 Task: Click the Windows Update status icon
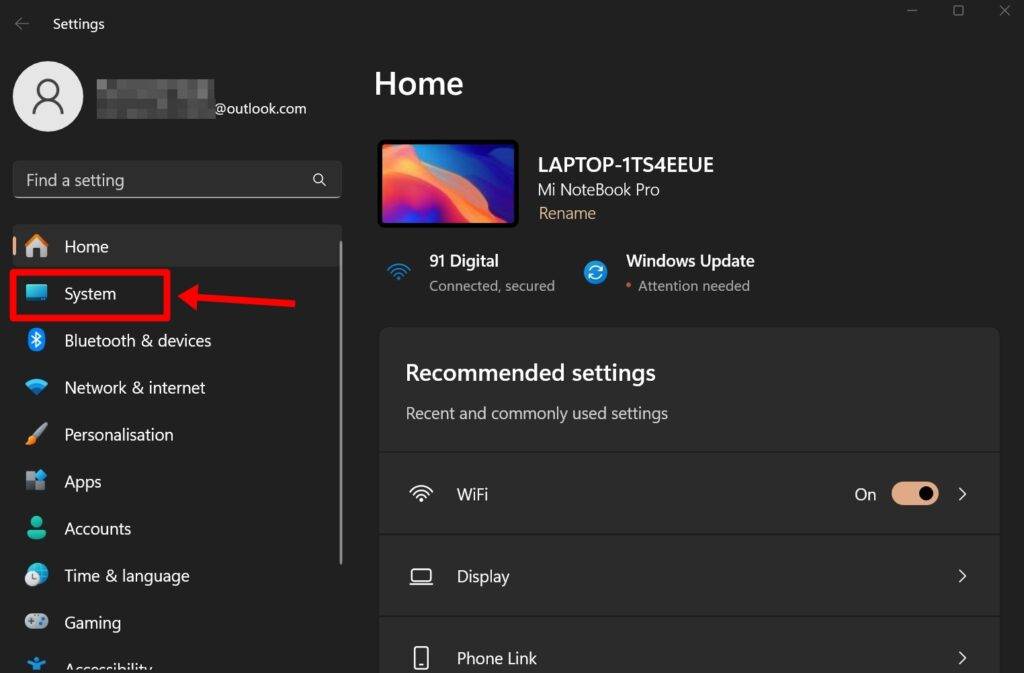click(x=595, y=271)
